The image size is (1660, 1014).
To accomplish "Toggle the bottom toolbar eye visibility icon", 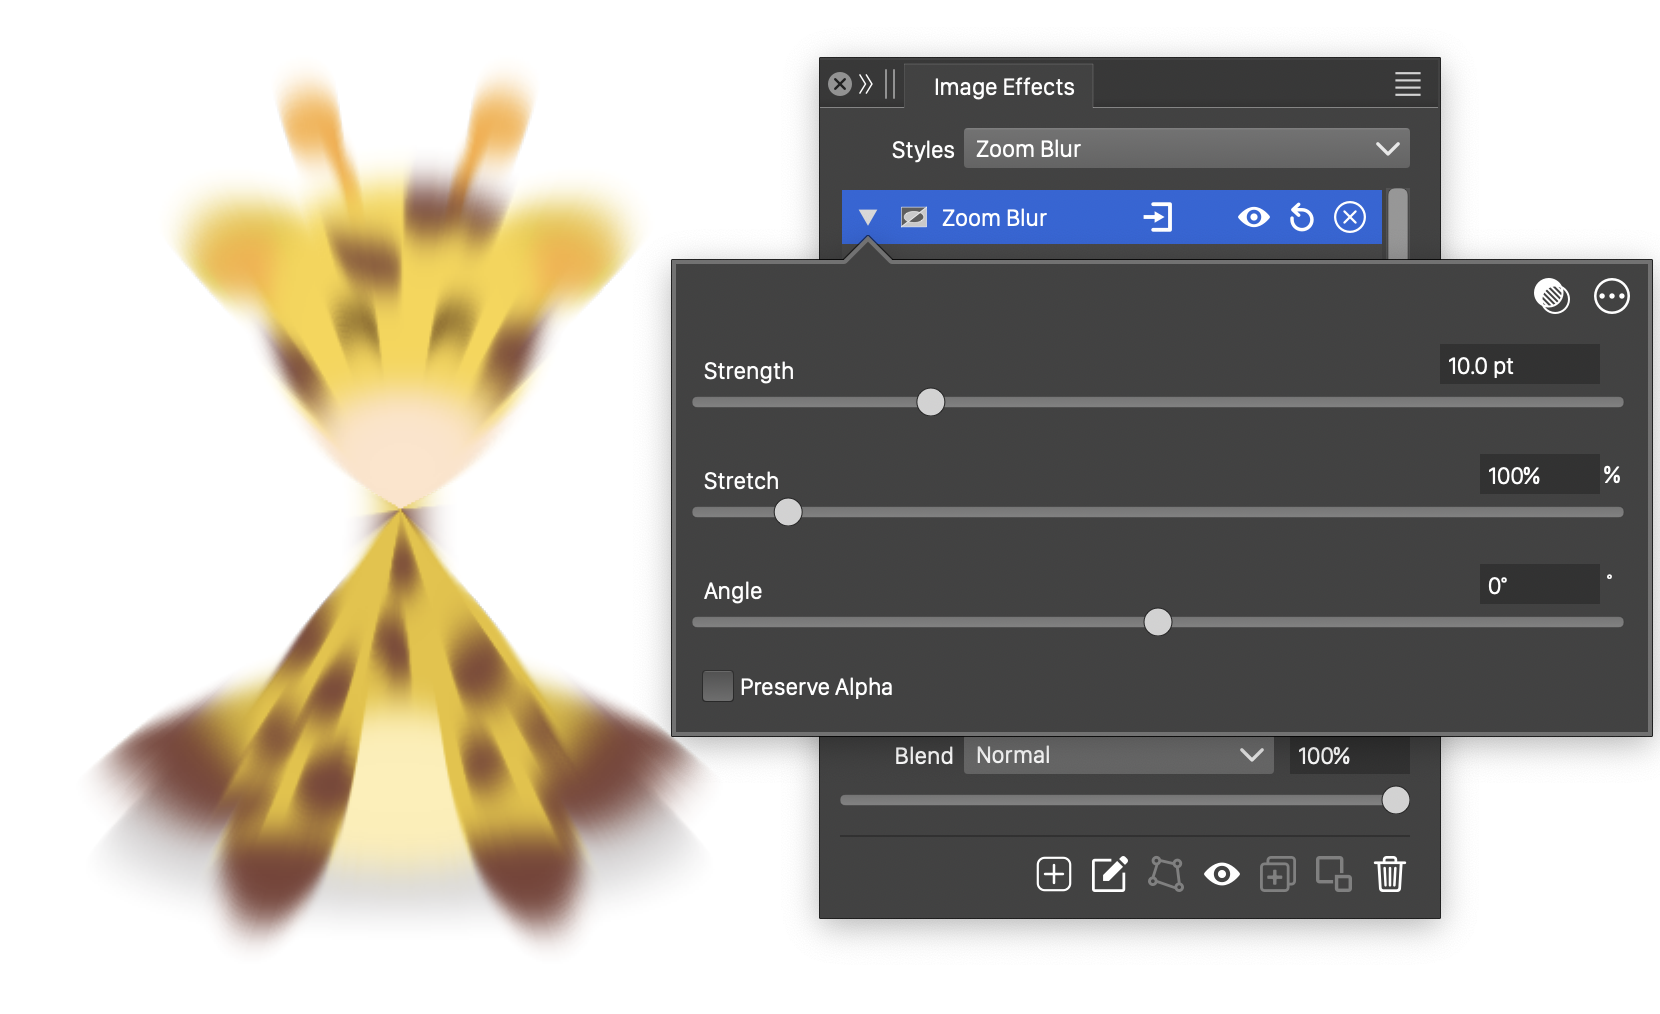I will (x=1221, y=874).
